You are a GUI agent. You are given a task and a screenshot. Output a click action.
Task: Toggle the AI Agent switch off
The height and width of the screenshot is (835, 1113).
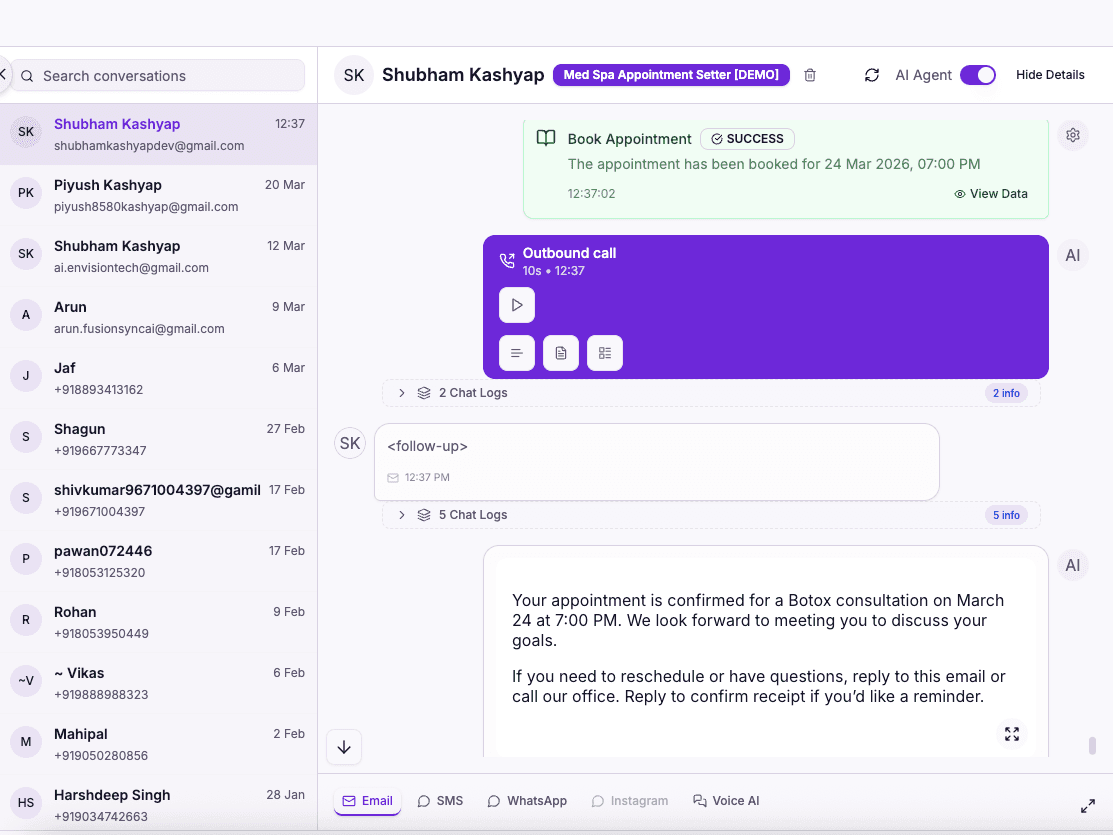click(x=977, y=74)
